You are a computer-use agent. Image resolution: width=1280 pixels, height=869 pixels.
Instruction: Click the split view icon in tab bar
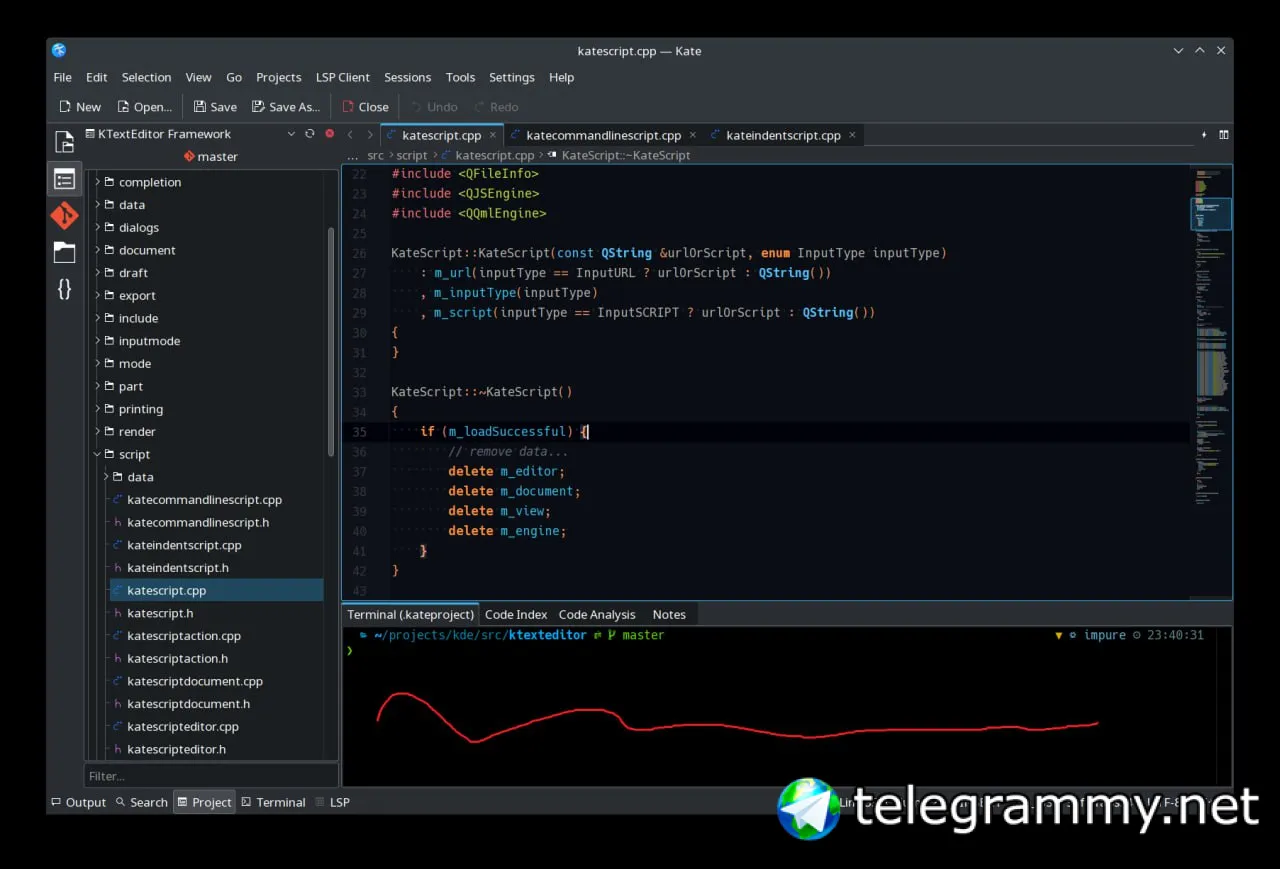(1223, 135)
